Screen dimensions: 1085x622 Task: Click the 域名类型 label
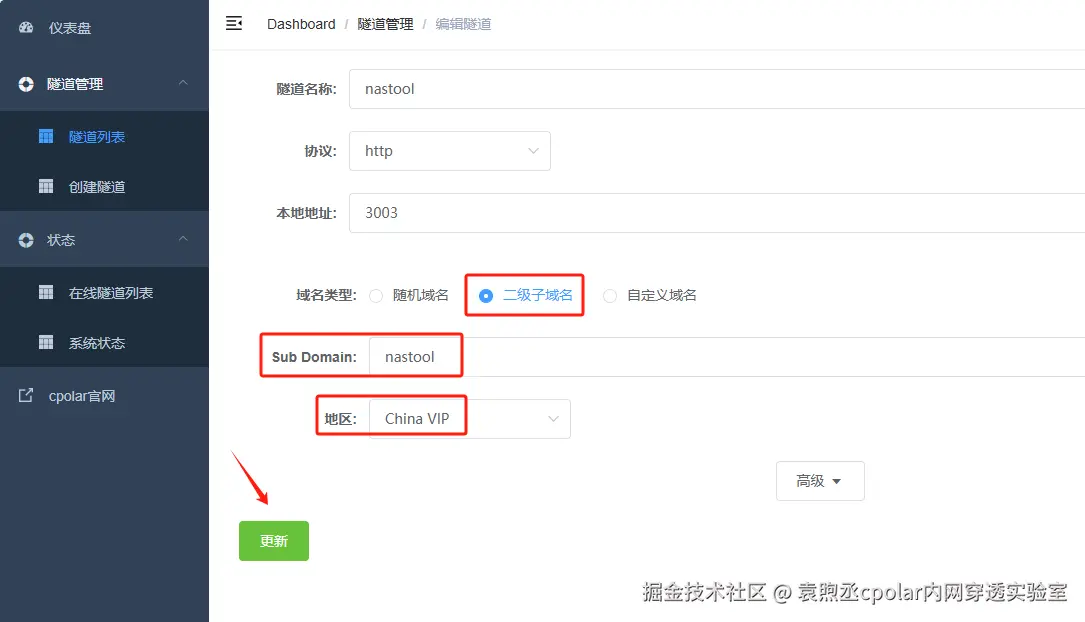[326, 295]
